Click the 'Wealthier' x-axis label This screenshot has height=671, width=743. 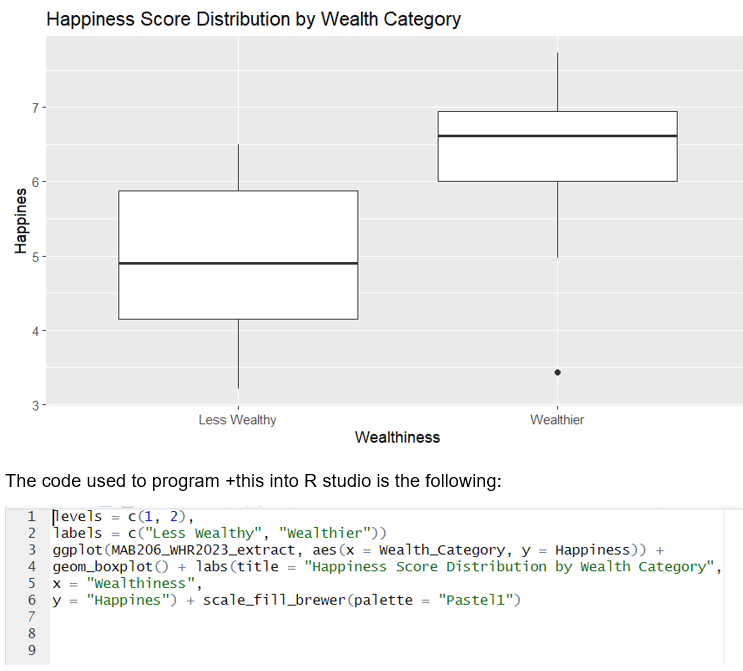tap(557, 420)
